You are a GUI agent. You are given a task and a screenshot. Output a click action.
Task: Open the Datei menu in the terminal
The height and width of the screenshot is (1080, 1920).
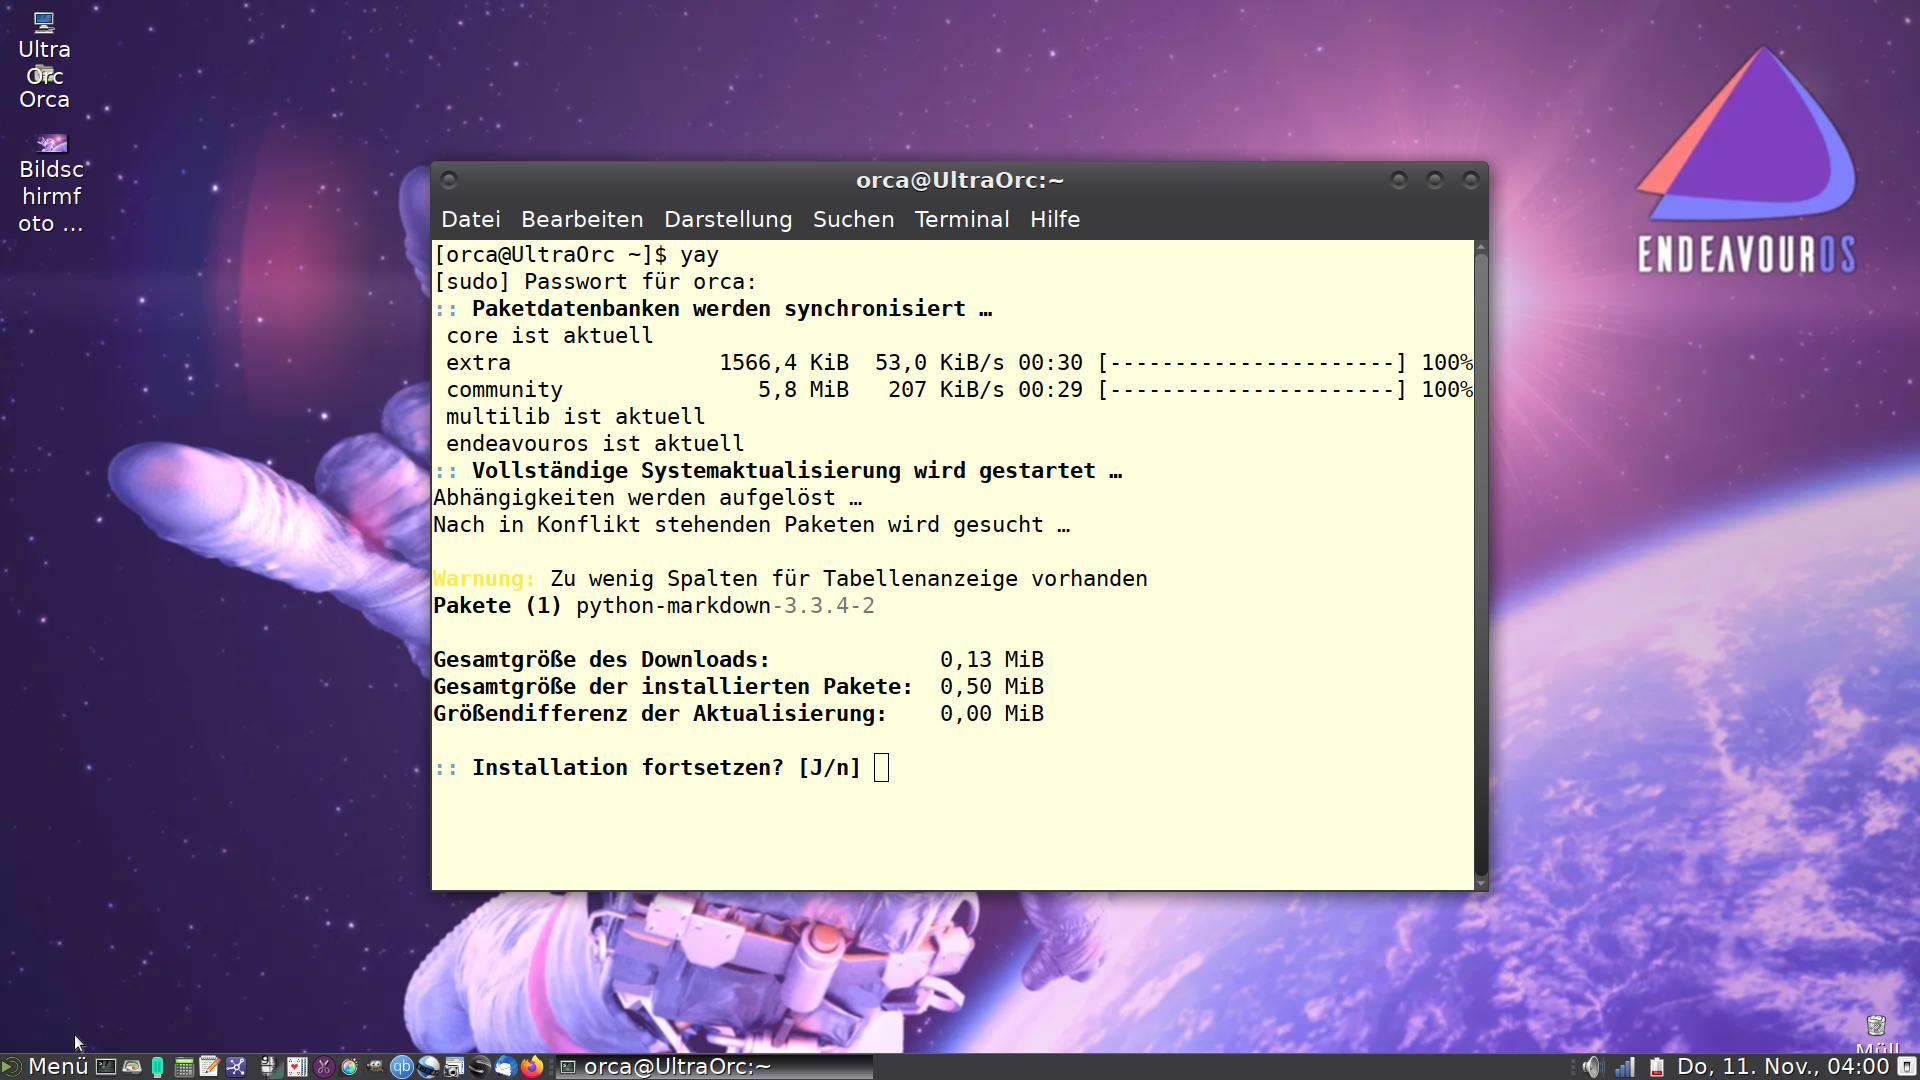(x=471, y=219)
